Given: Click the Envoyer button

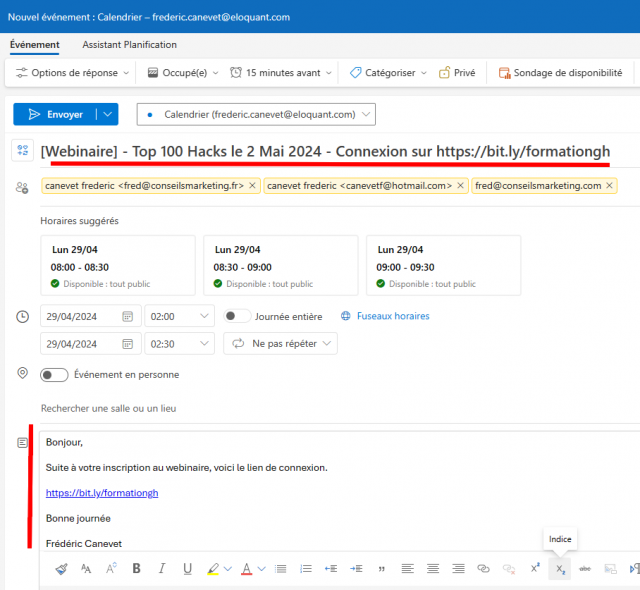Looking at the screenshot, I should [55, 114].
